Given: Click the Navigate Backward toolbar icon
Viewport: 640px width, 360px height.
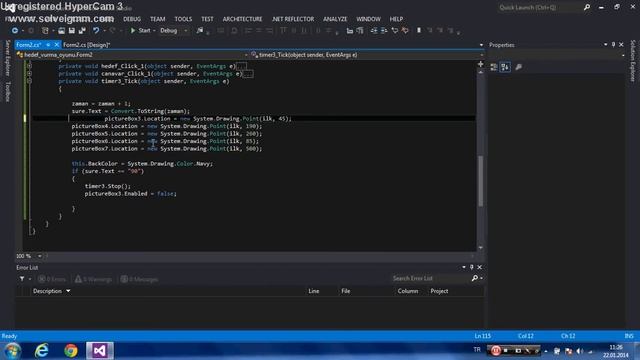Looking at the screenshot, I should click(x=15, y=31).
